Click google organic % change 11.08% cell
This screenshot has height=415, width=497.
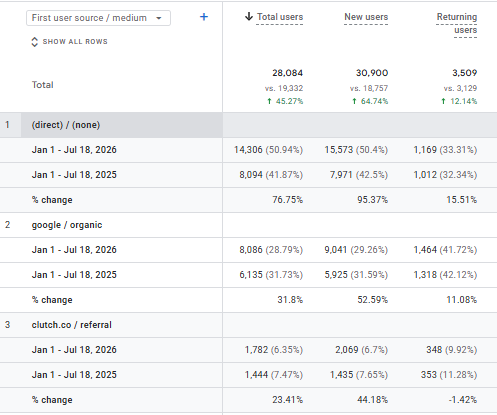click(462, 300)
